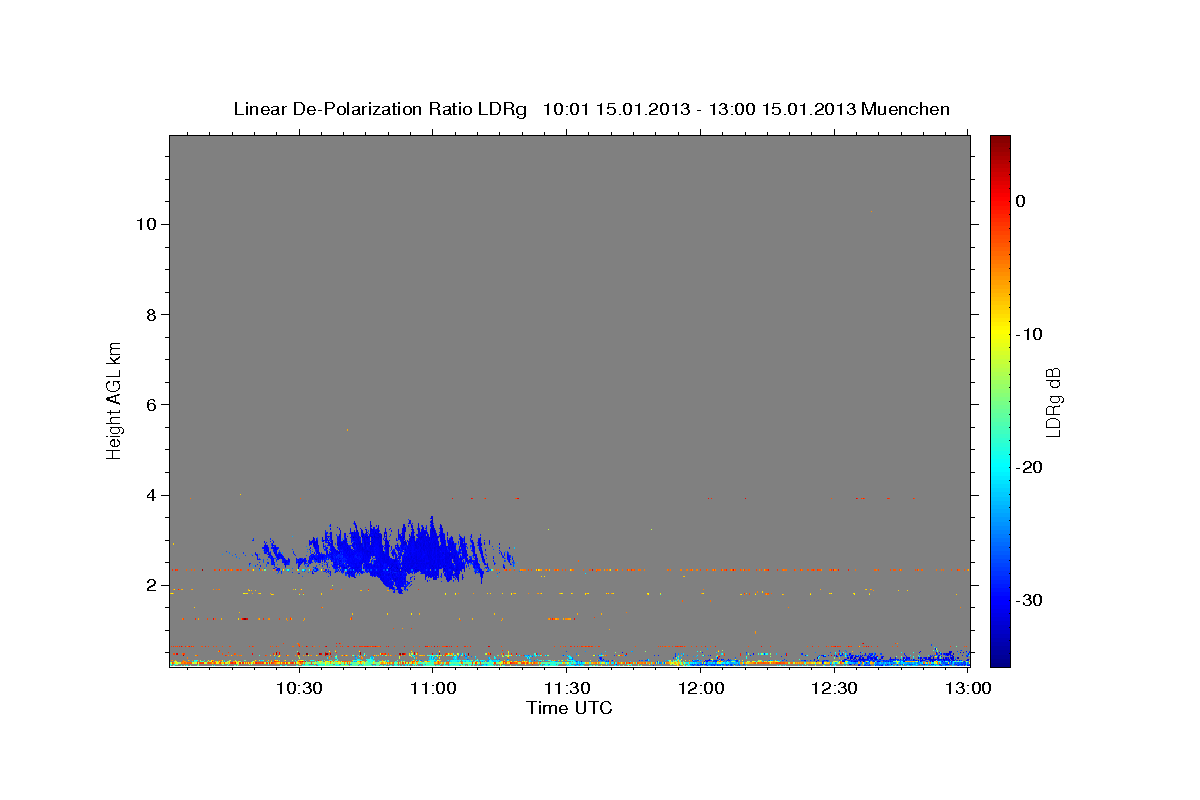This screenshot has height=800, width=1200.
Task: Click the plot title "Linear De-Polarization Ratio LDRg"
Action: (x=379, y=109)
